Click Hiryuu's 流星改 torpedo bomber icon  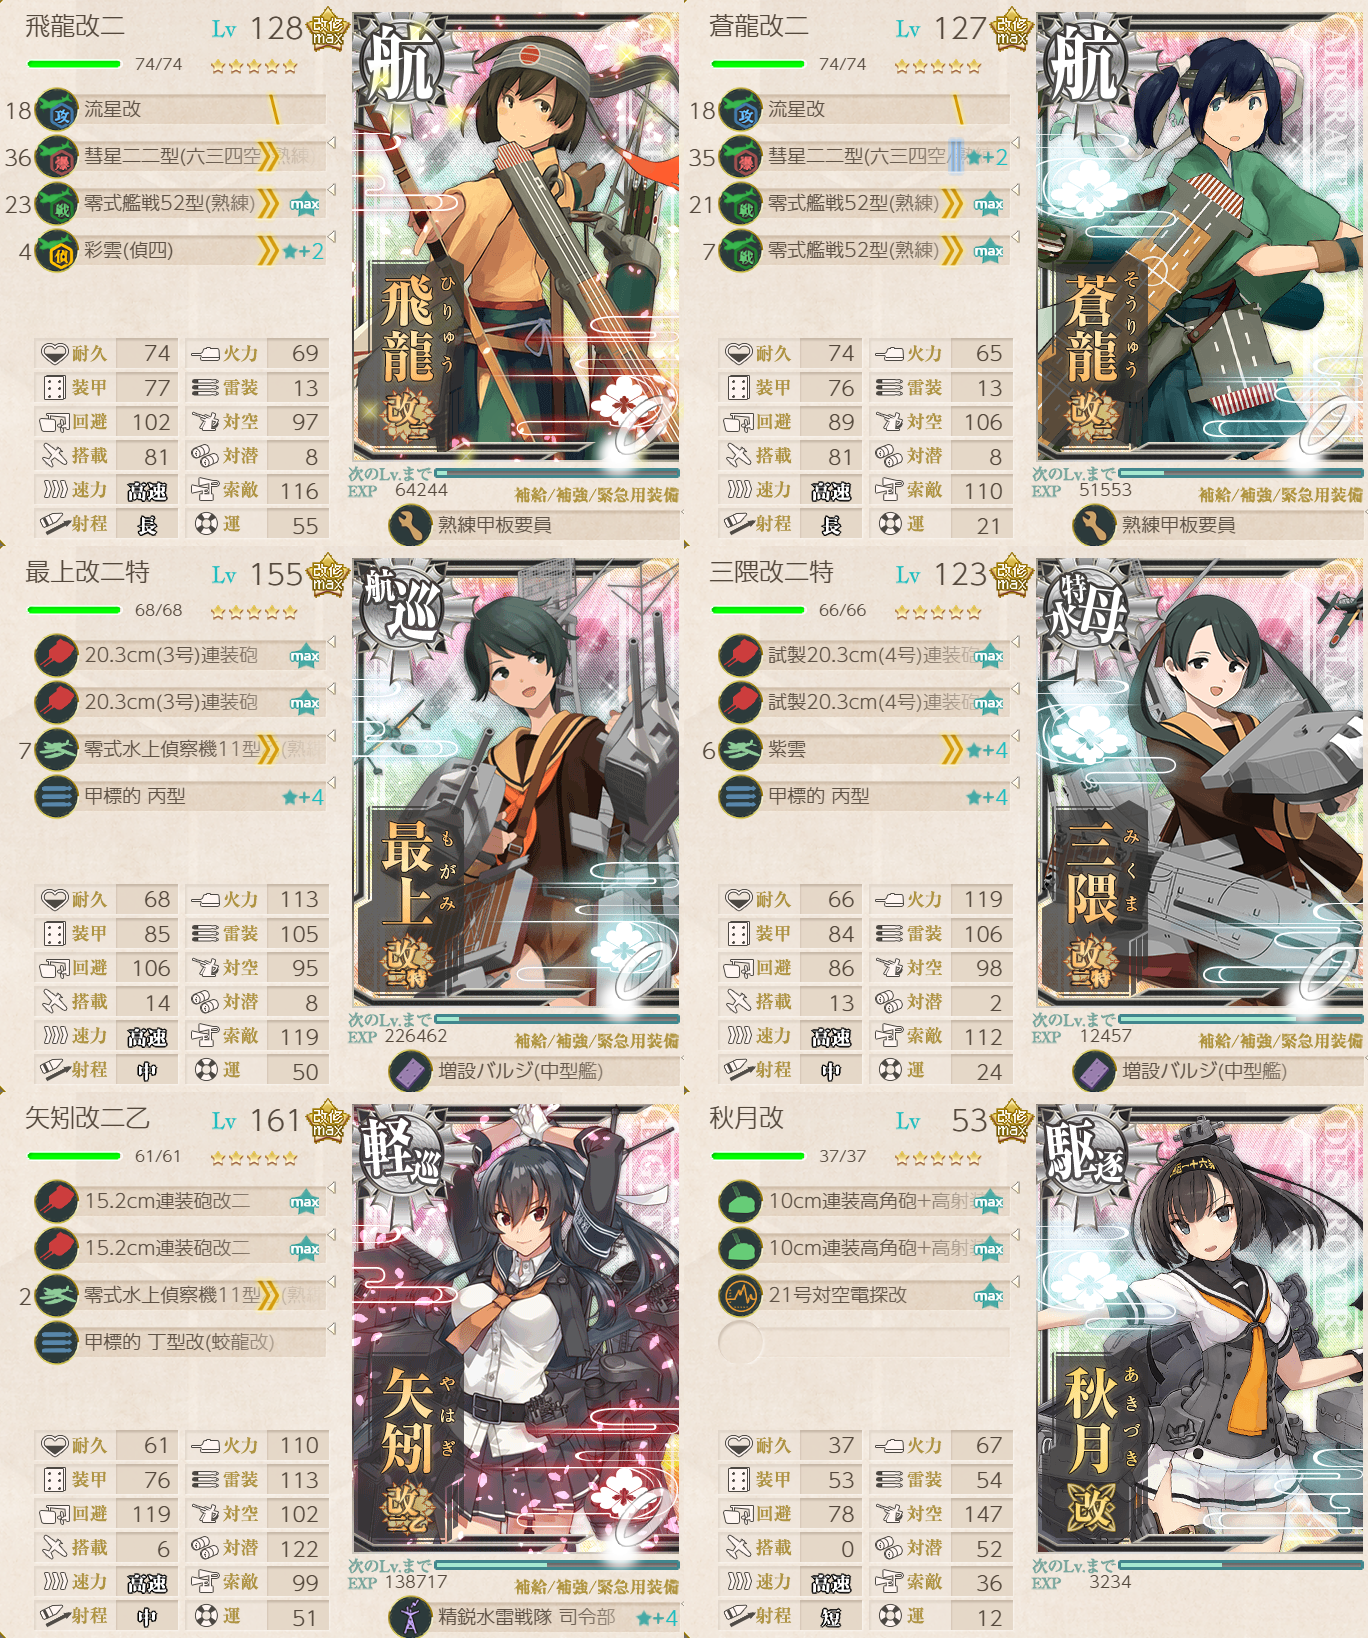(56, 110)
